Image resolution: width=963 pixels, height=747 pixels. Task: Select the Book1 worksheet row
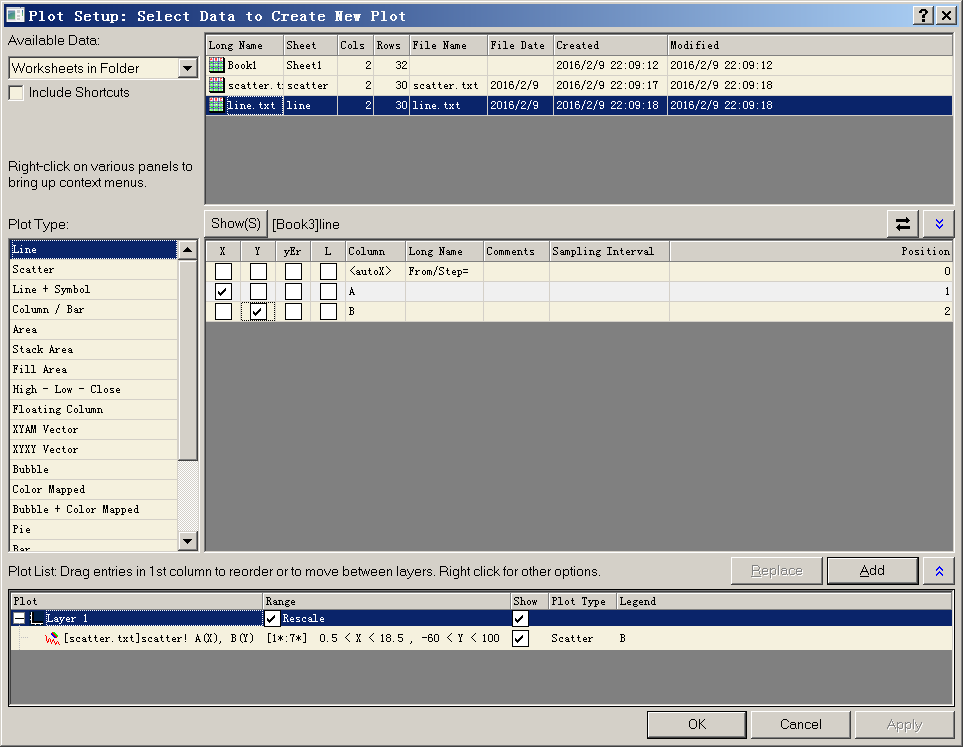tap(579, 65)
